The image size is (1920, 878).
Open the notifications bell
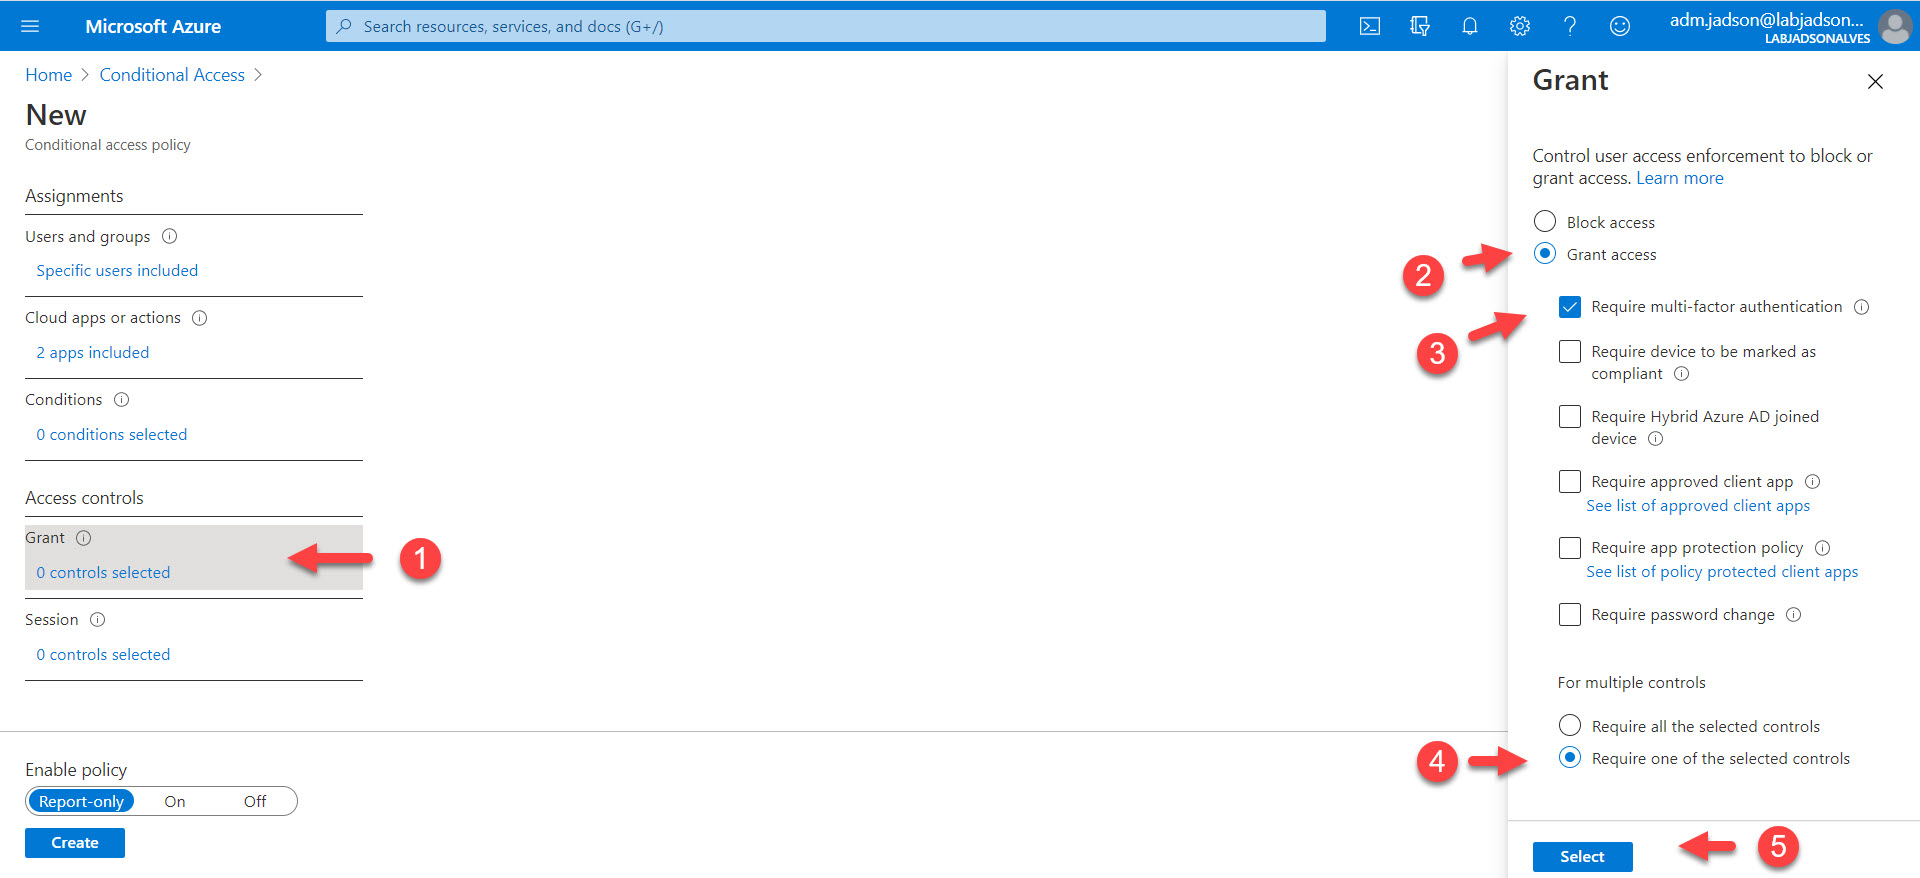1470,26
